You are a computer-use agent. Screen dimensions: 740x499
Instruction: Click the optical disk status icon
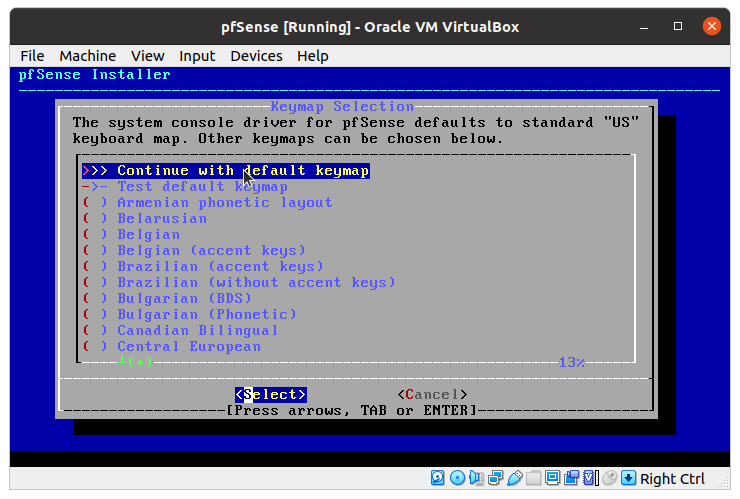click(457, 478)
